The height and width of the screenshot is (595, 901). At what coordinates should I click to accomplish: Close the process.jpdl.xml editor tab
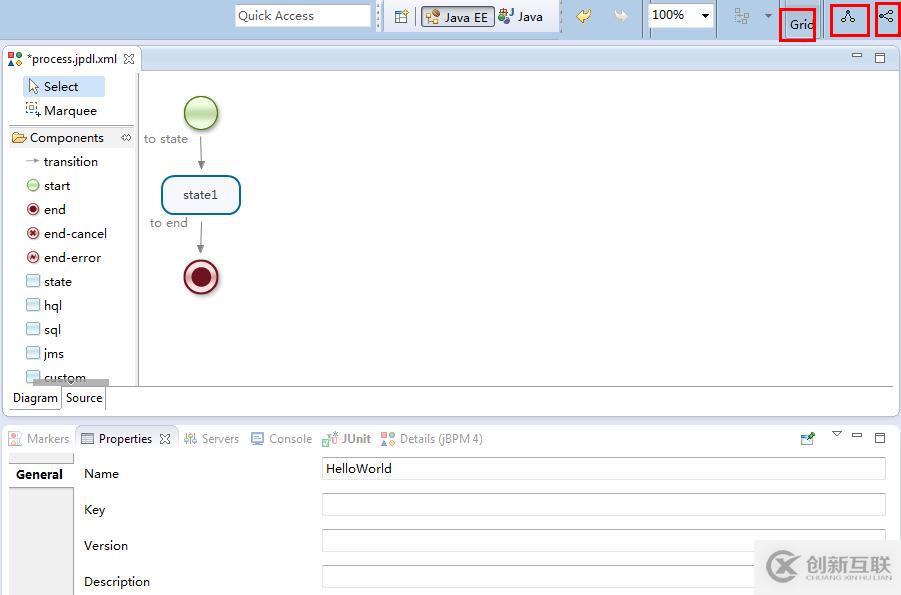click(x=129, y=59)
